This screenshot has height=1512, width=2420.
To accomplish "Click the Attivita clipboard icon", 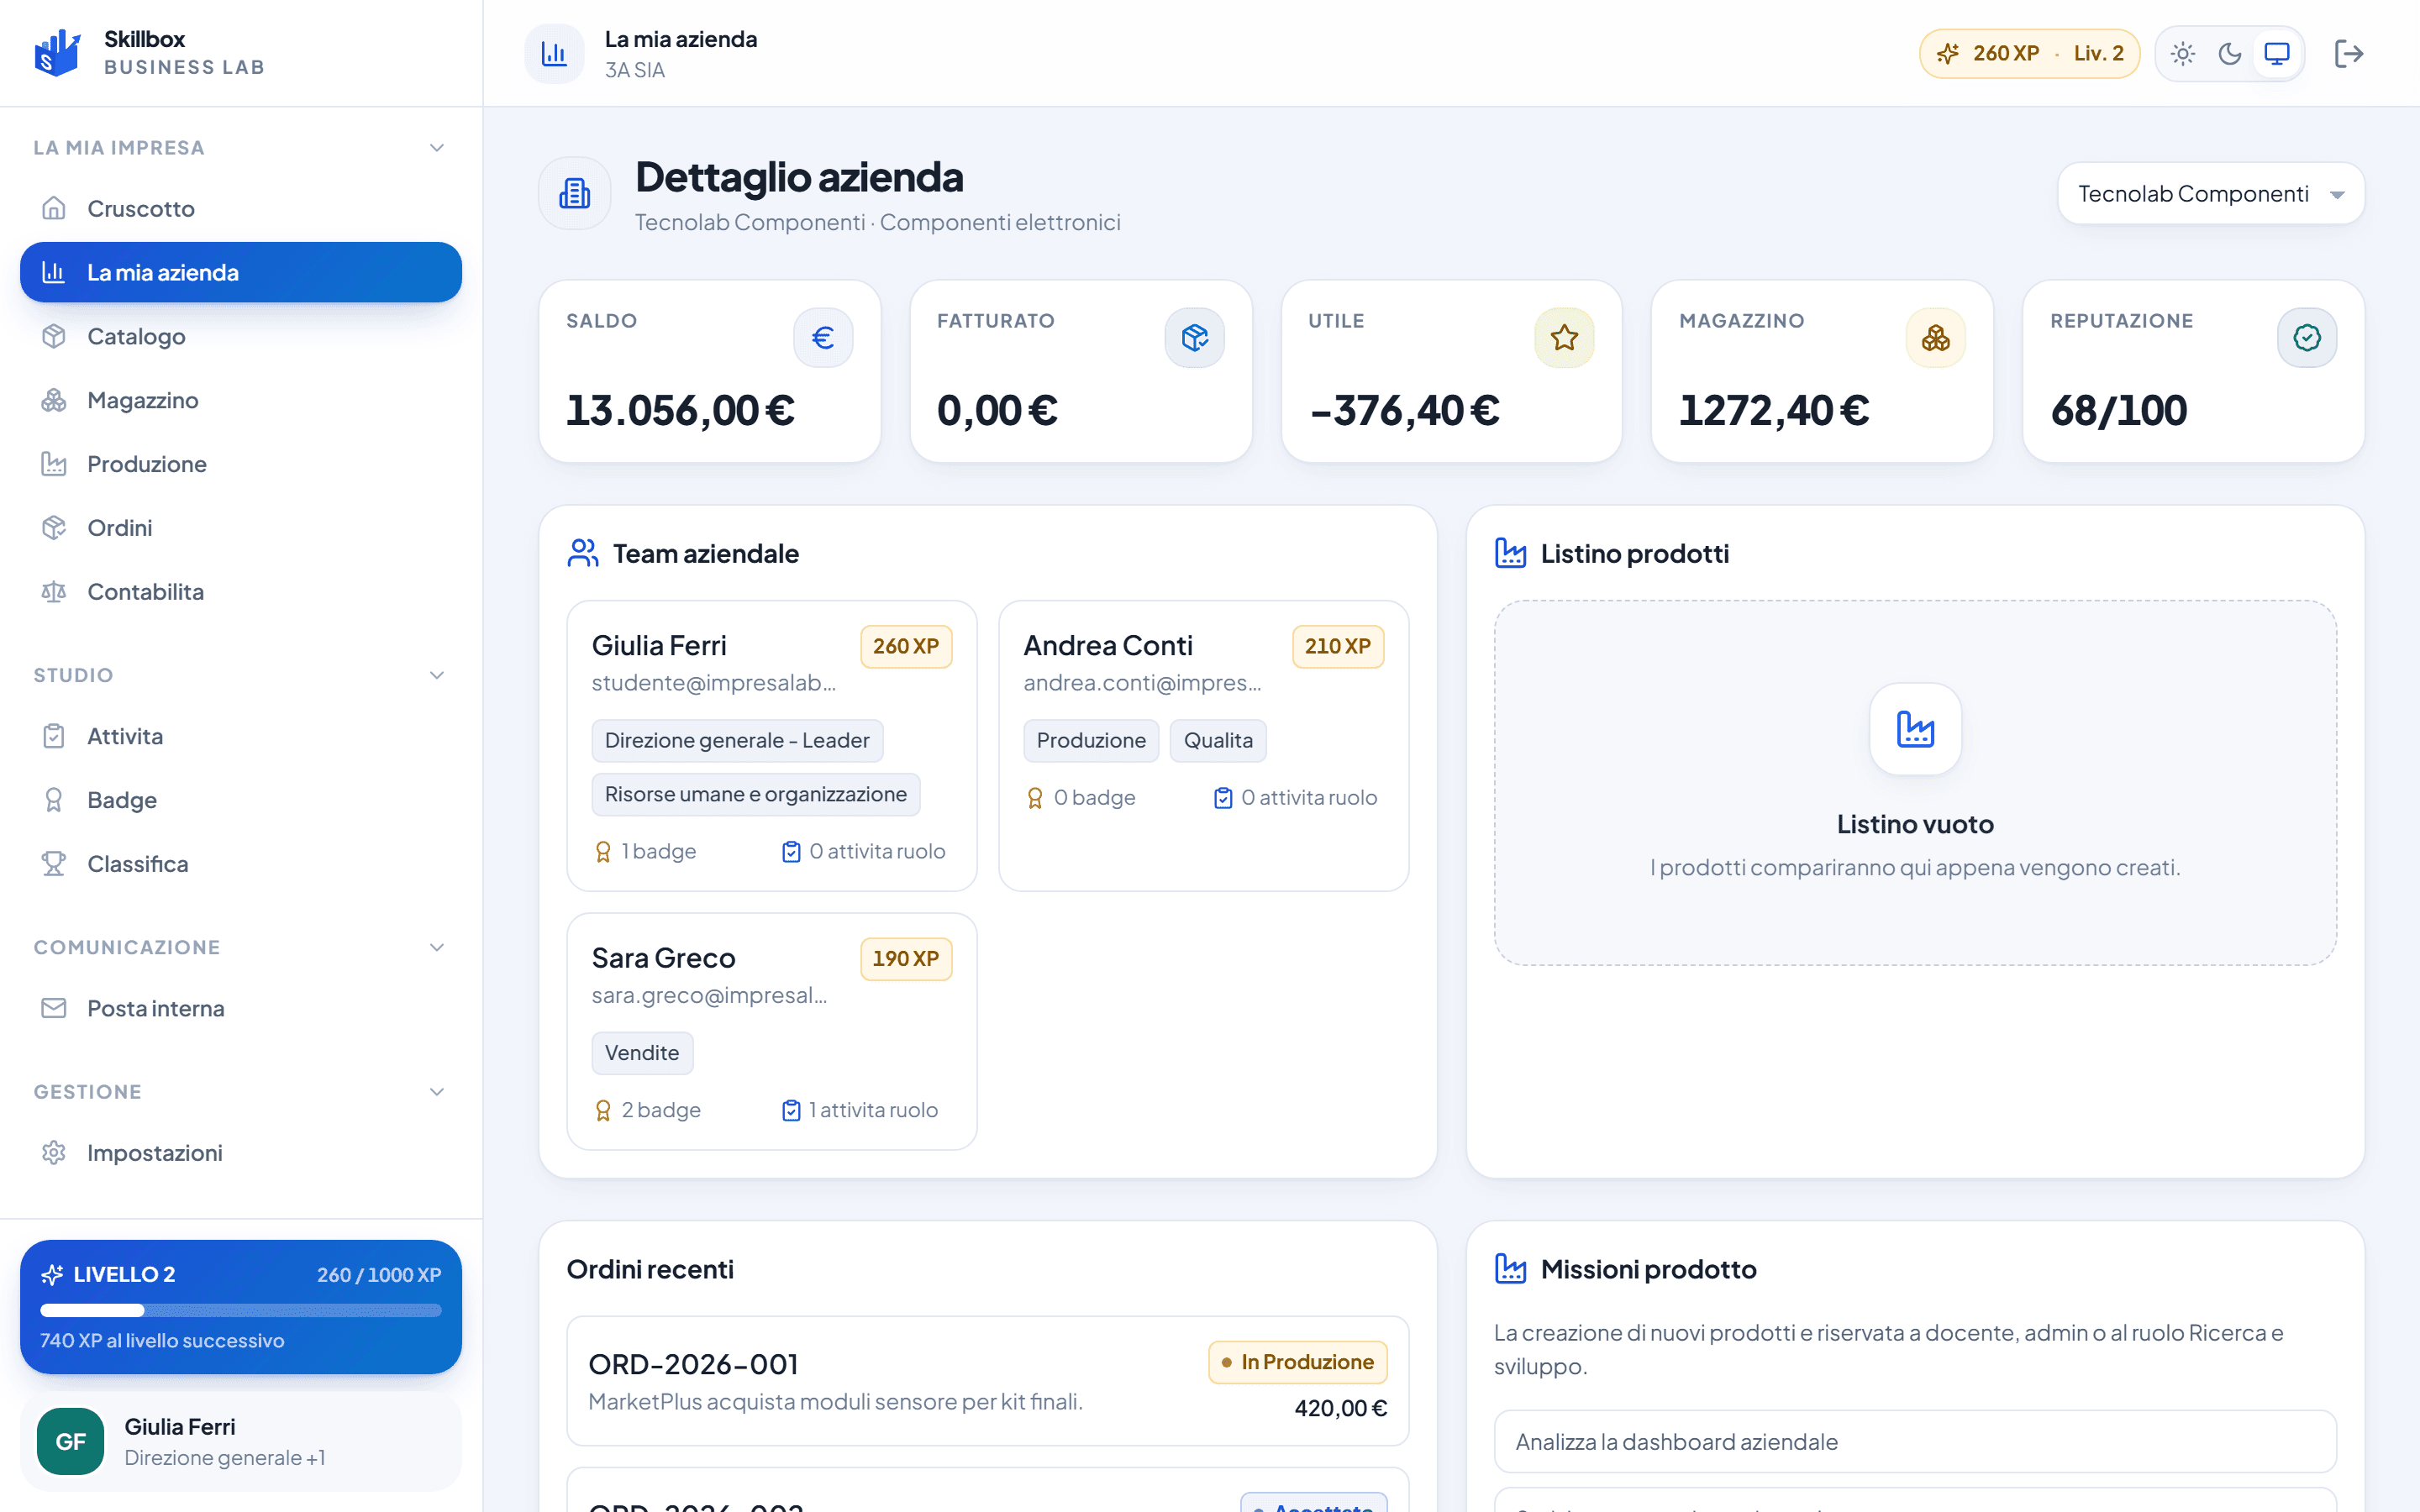I will pos(54,736).
